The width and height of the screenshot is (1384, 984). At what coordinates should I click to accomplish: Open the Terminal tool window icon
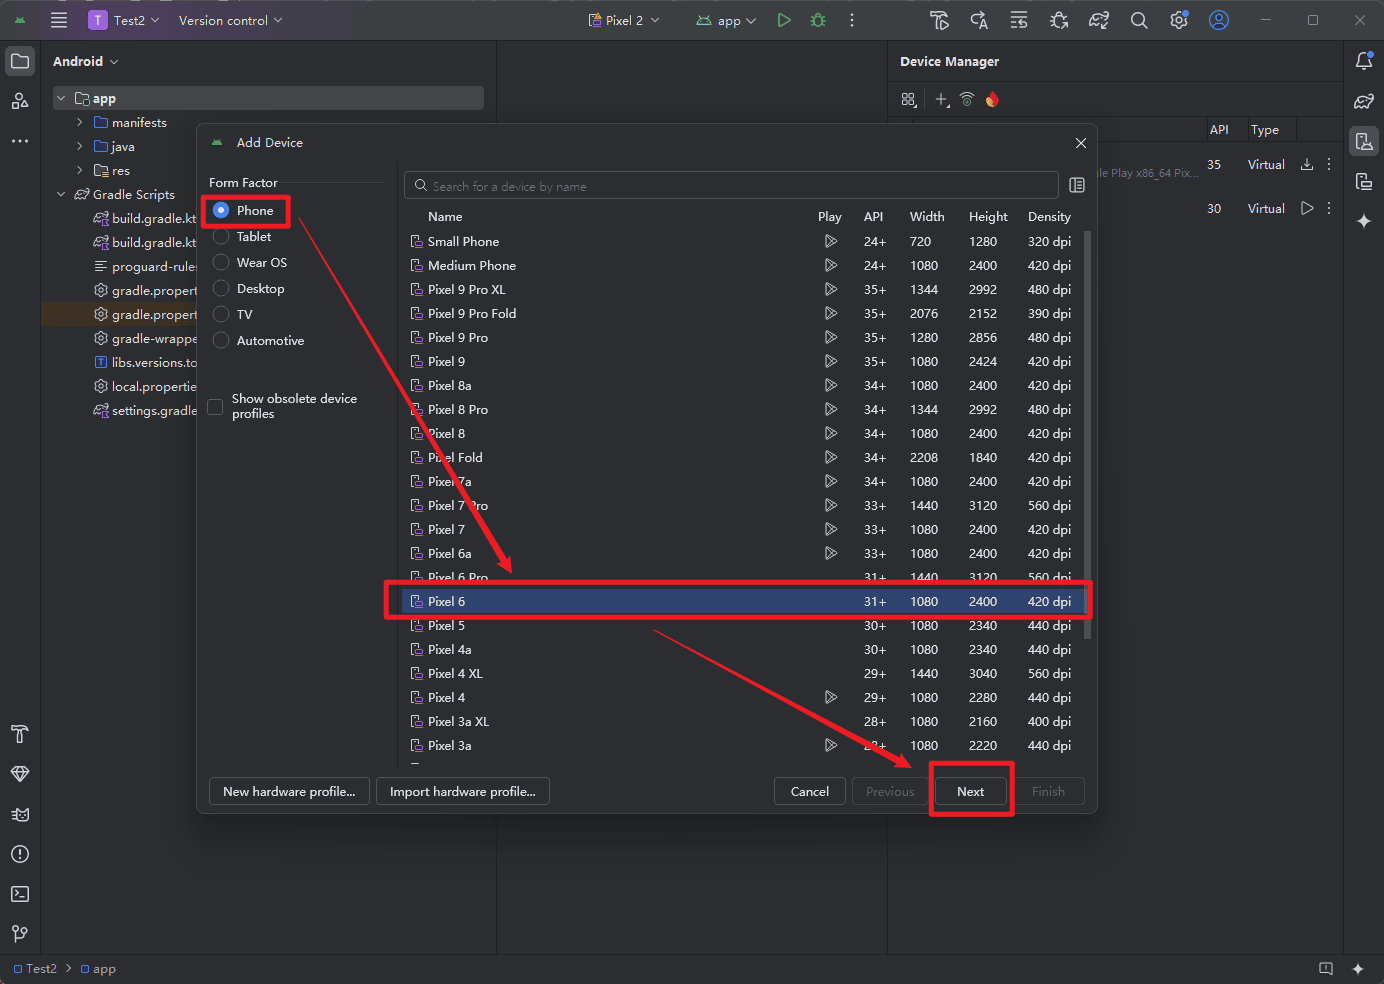click(20, 894)
